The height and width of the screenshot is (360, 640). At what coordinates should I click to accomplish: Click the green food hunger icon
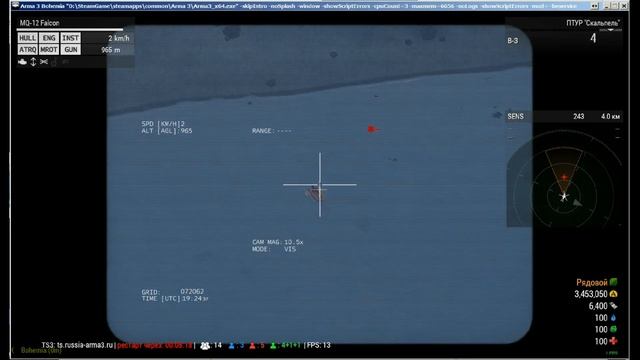[x=613, y=329]
